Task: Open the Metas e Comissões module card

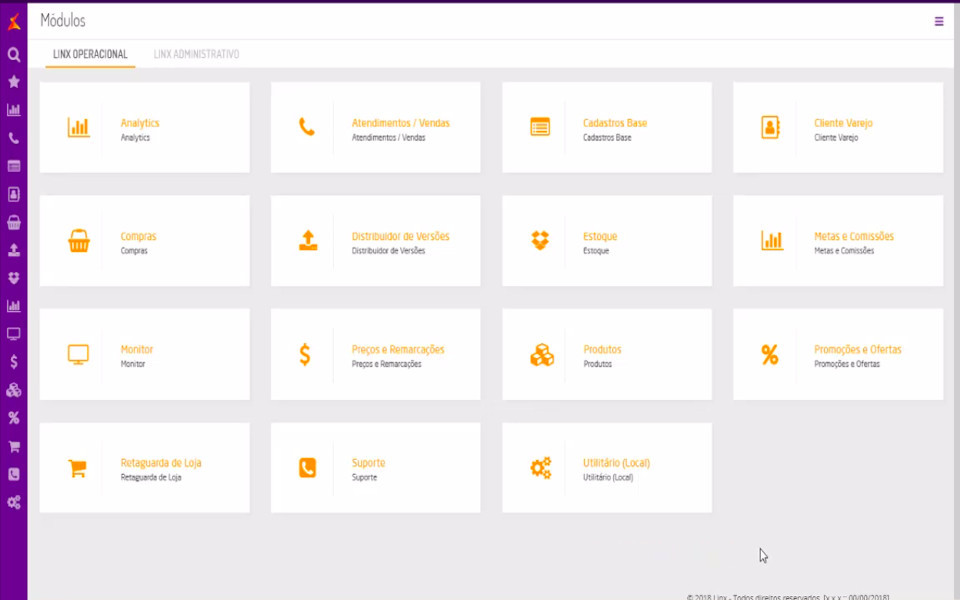Action: coord(838,241)
